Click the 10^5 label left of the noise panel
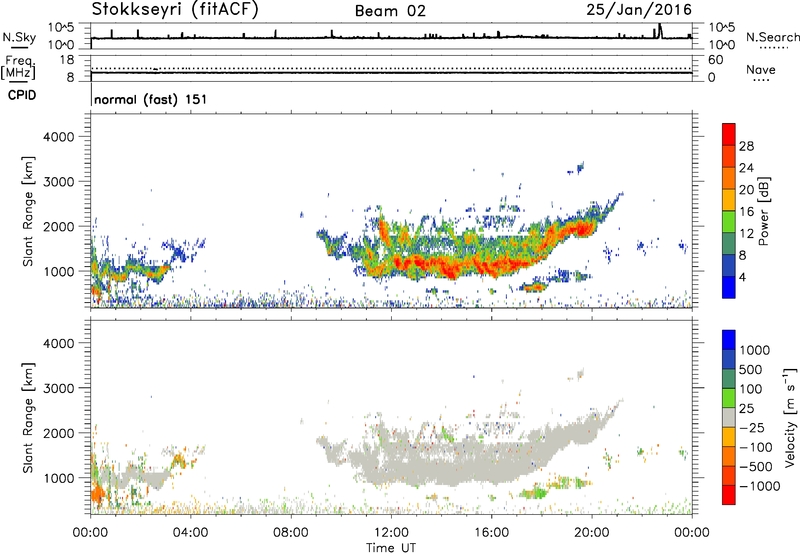This screenshot has width=800, height=554. coord(61,28)
